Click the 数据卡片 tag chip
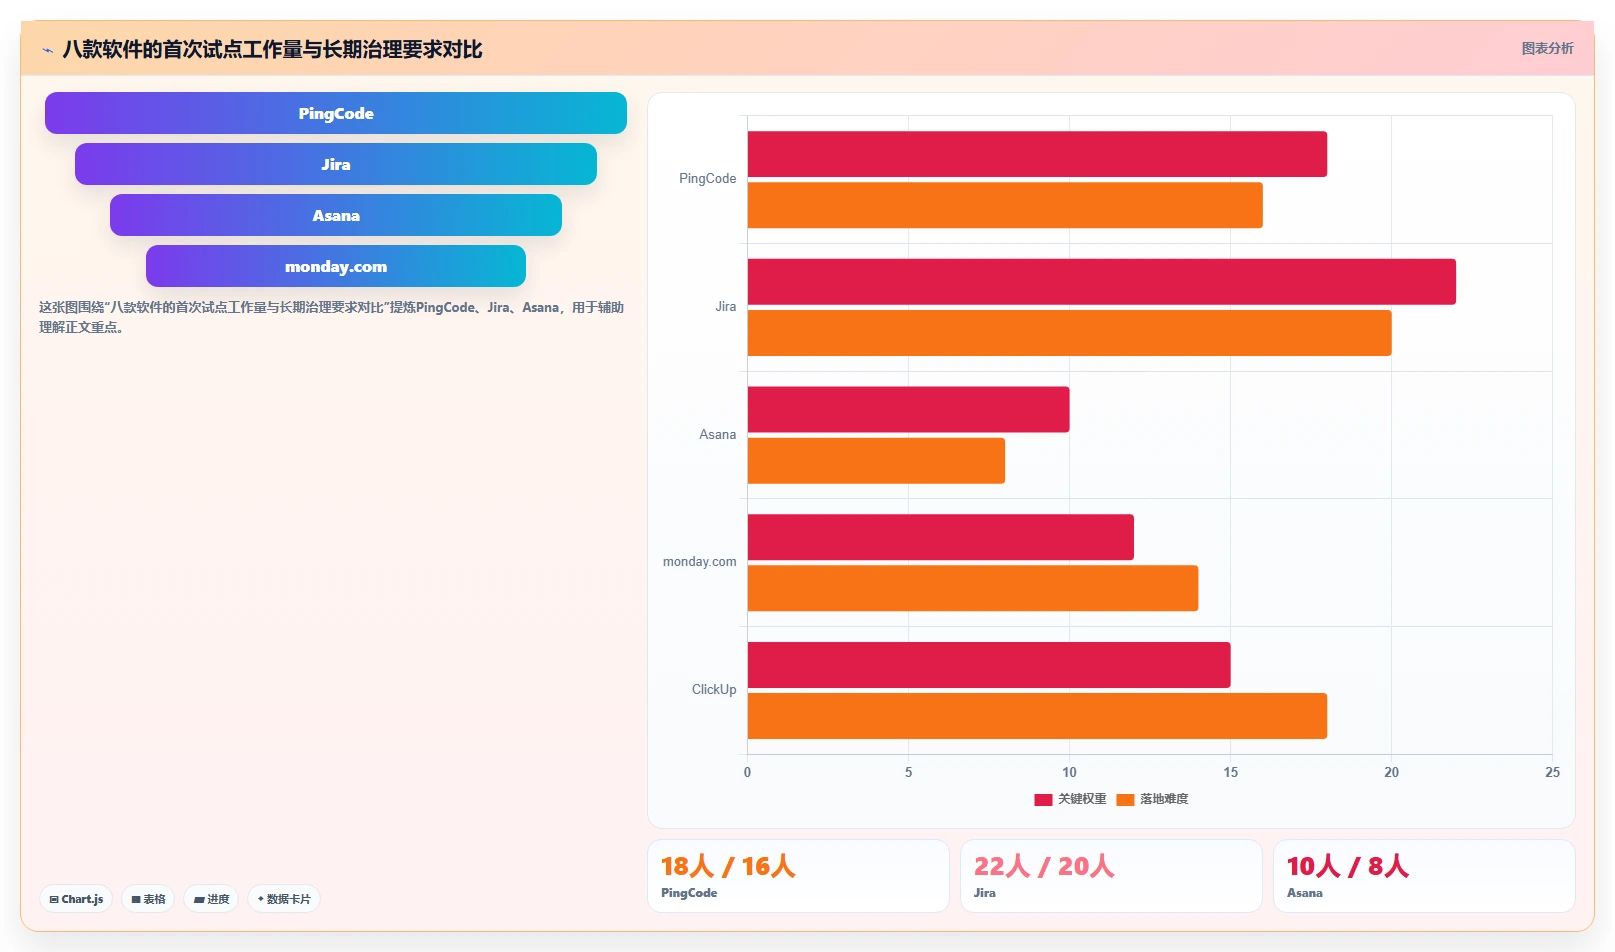 coord(284,899)
